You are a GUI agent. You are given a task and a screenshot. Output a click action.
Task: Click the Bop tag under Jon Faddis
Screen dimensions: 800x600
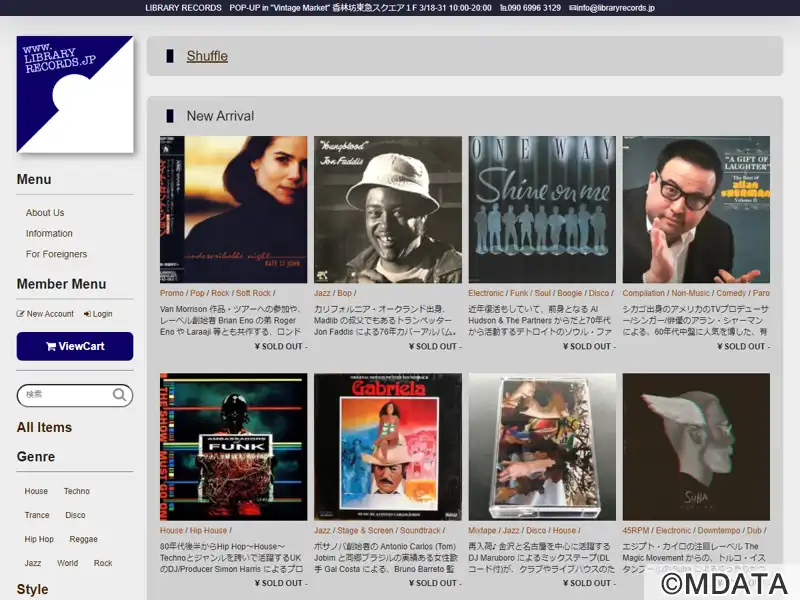click(x=344, y=293)
